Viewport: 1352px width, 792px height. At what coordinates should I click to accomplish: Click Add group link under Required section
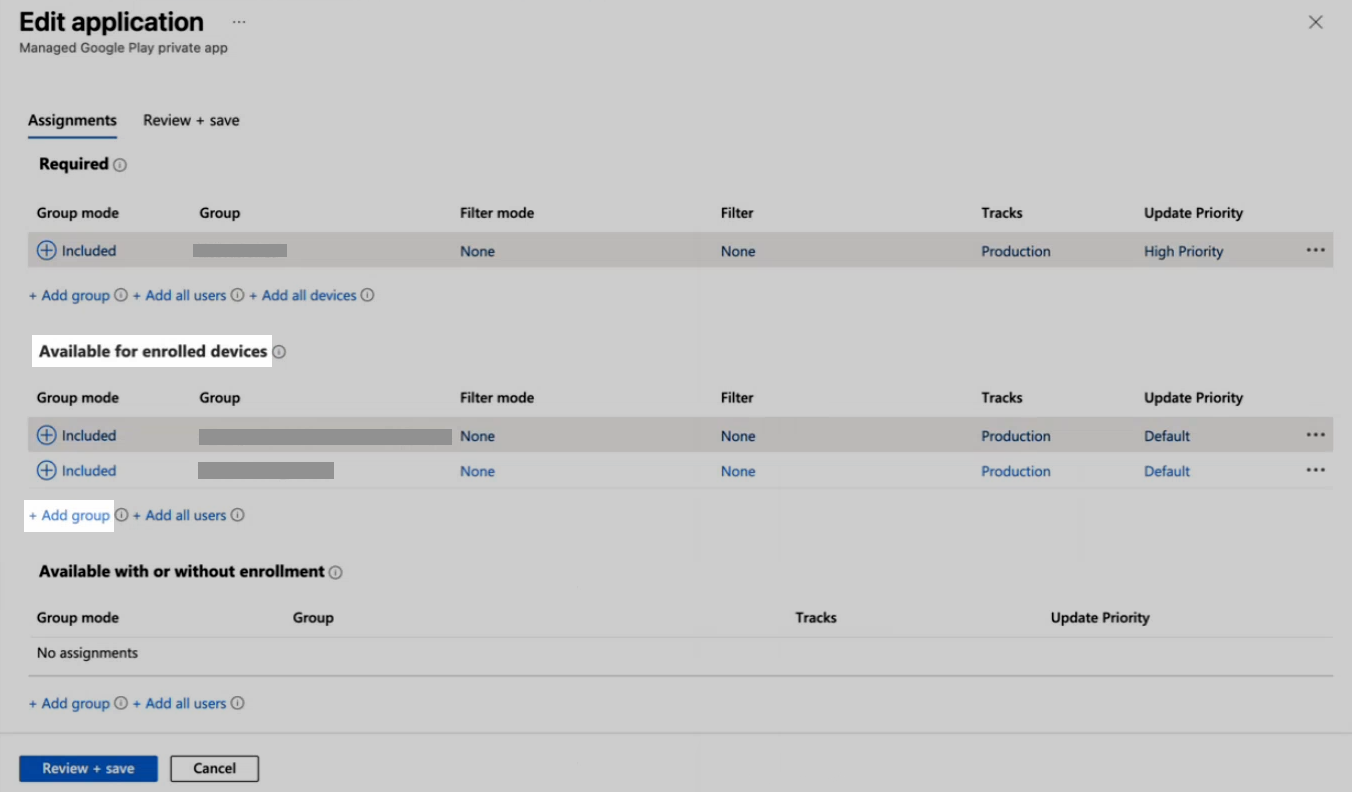pos(70,296)
